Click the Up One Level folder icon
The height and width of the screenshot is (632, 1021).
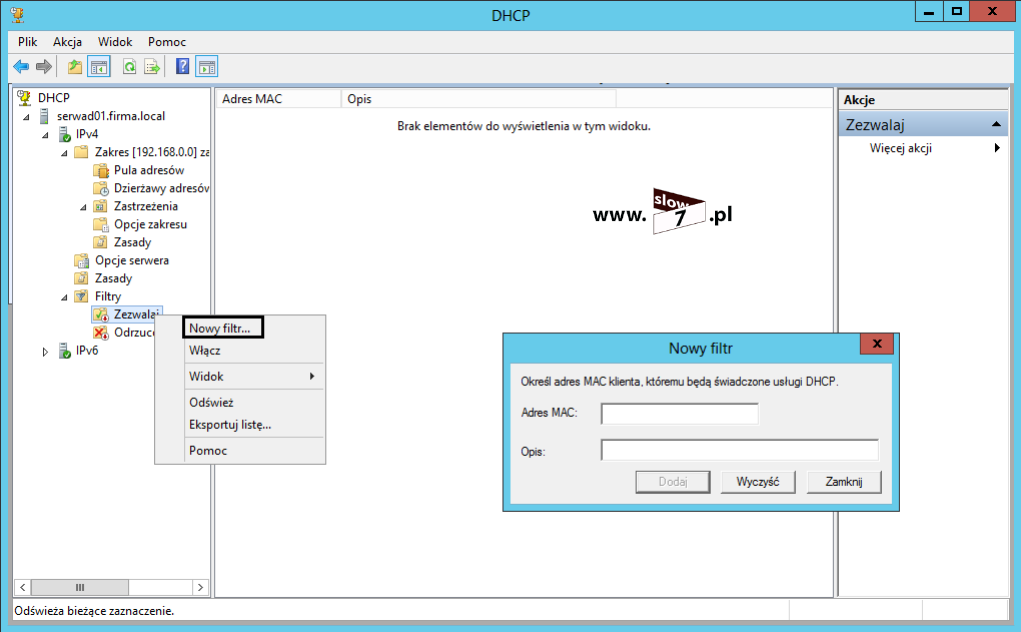pyautogui.click(x=75, y=67)
